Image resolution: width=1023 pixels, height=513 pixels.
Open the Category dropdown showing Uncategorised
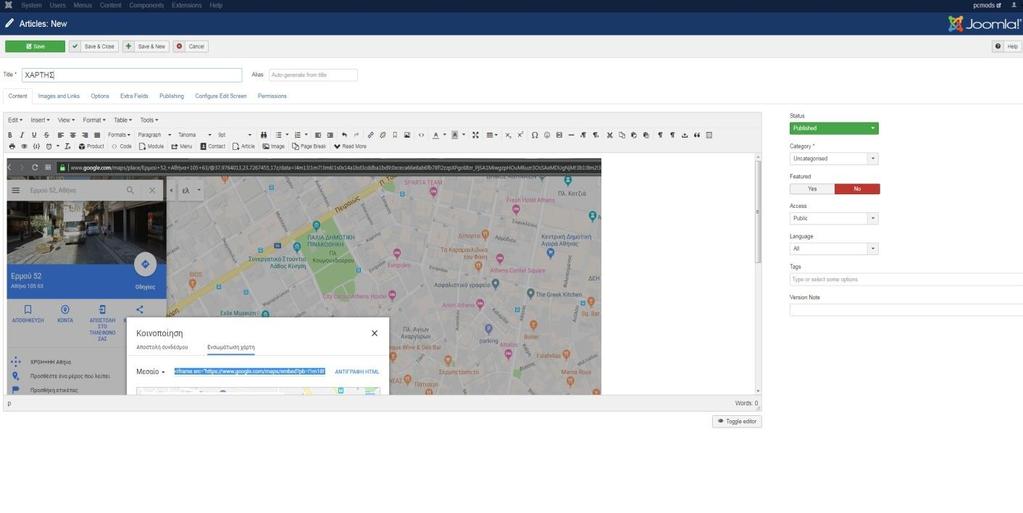tap(834, 159)
